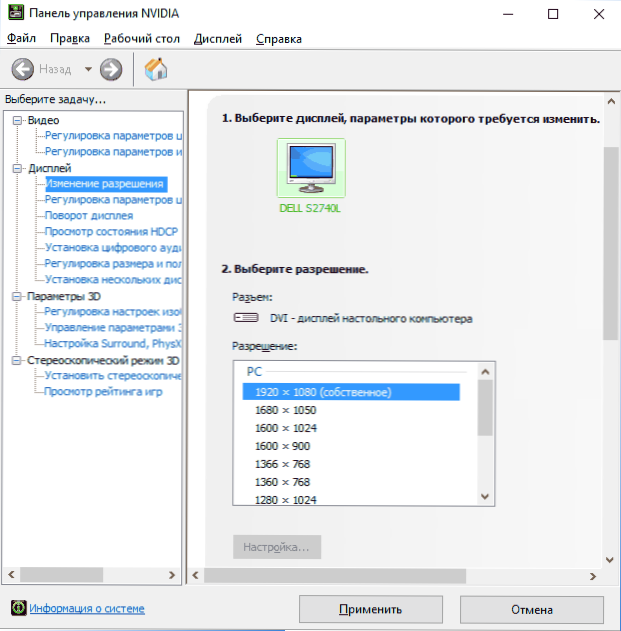Select Изменение разрешения in the task tree
Viewport: 621px width, 631px height.
(x=106, y=184)
